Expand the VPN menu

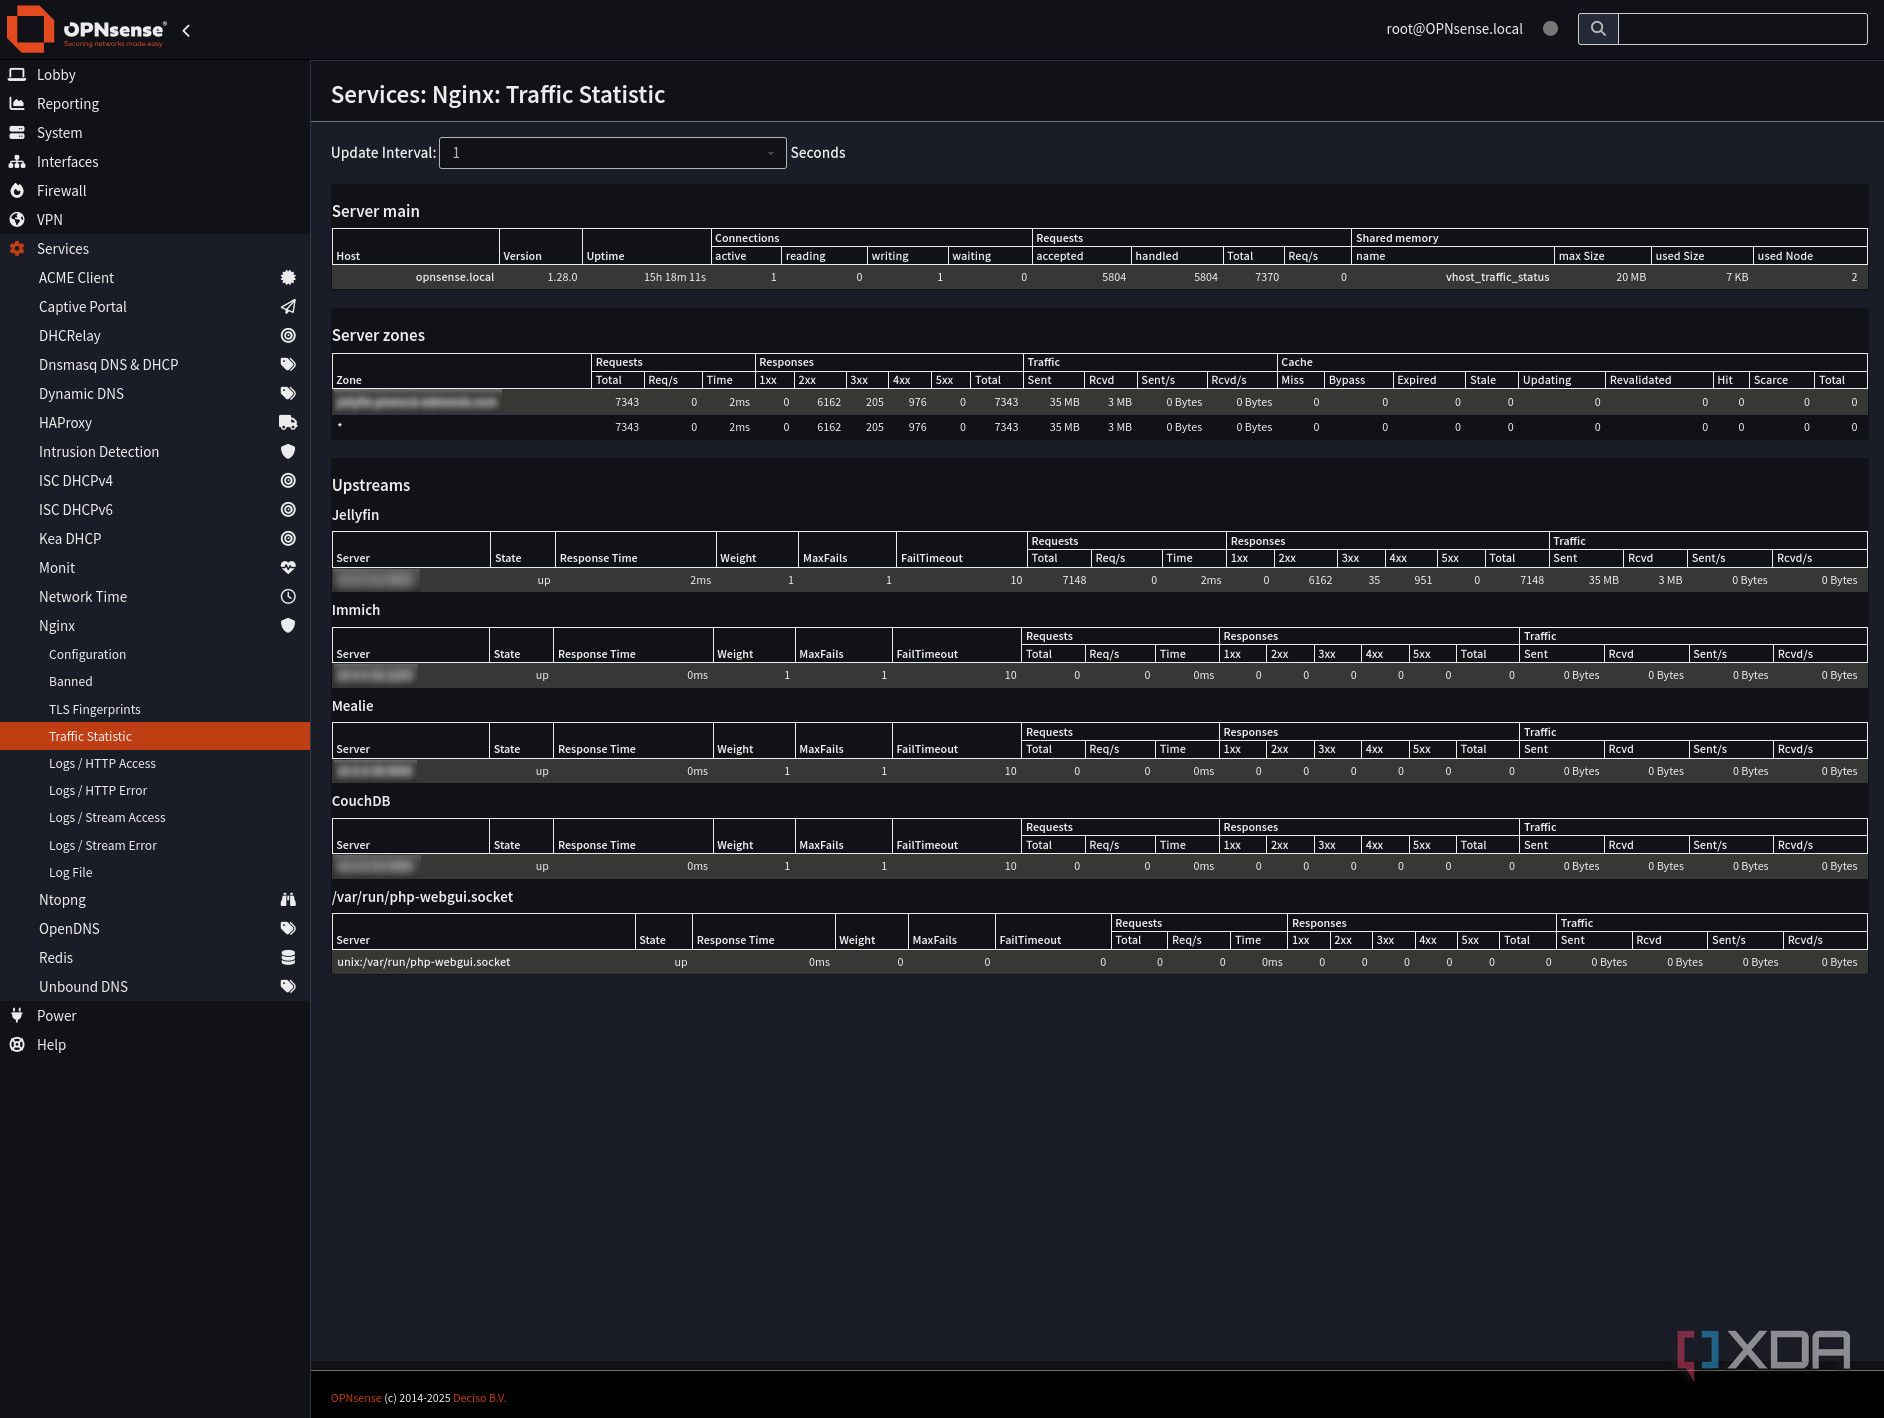click(155, 219)
